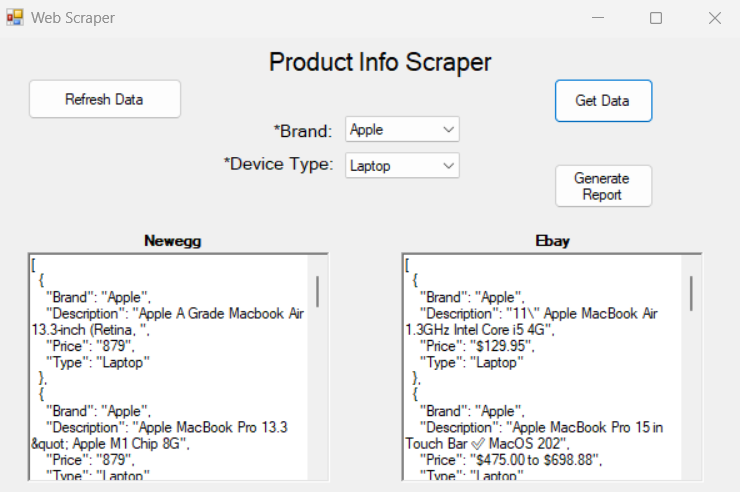Click the Ebay results scrollbar thumb
Screen dimensions: 740x492
[x=691, y=293]
